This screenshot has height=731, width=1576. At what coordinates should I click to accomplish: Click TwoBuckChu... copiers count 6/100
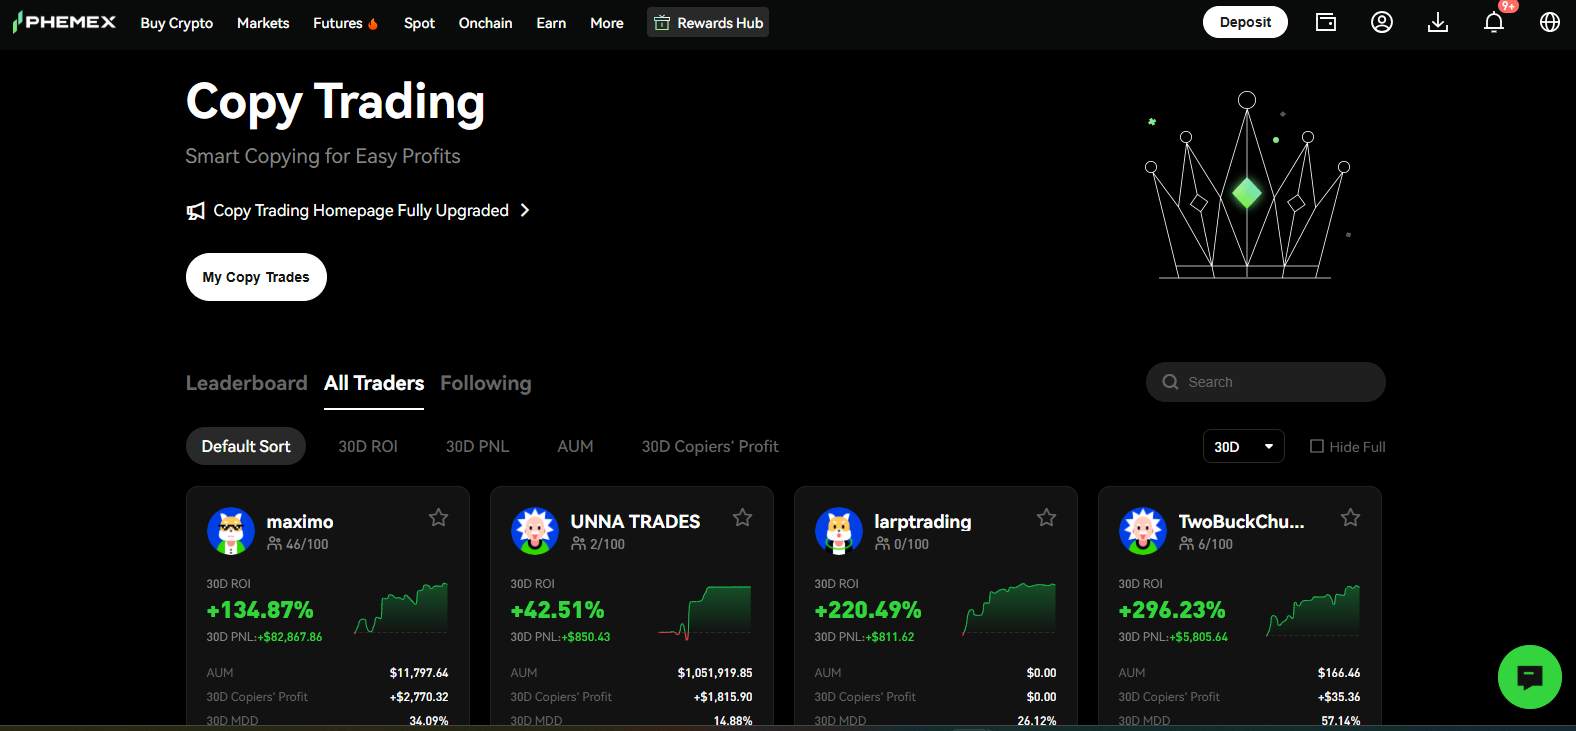pyautogui.click(x=1206, y=544)
